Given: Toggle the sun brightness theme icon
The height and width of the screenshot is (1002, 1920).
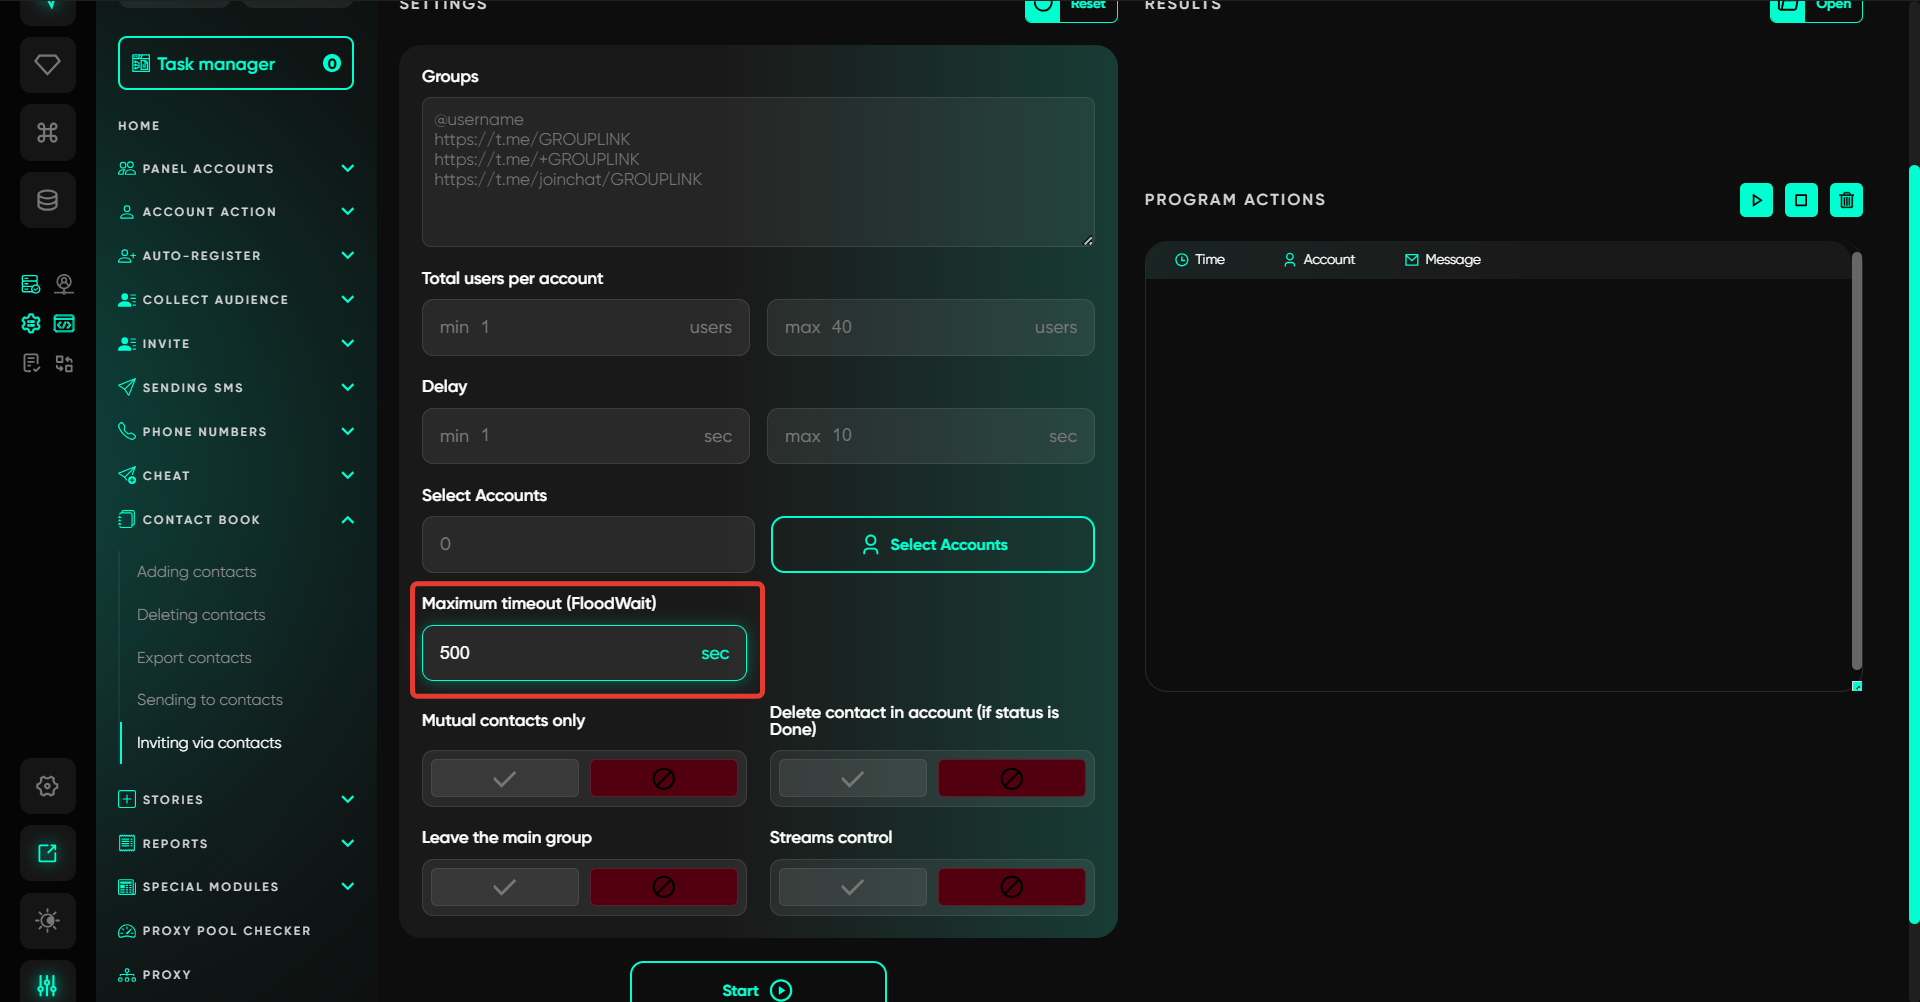Looking at the screenshot, I should (47, 920).
